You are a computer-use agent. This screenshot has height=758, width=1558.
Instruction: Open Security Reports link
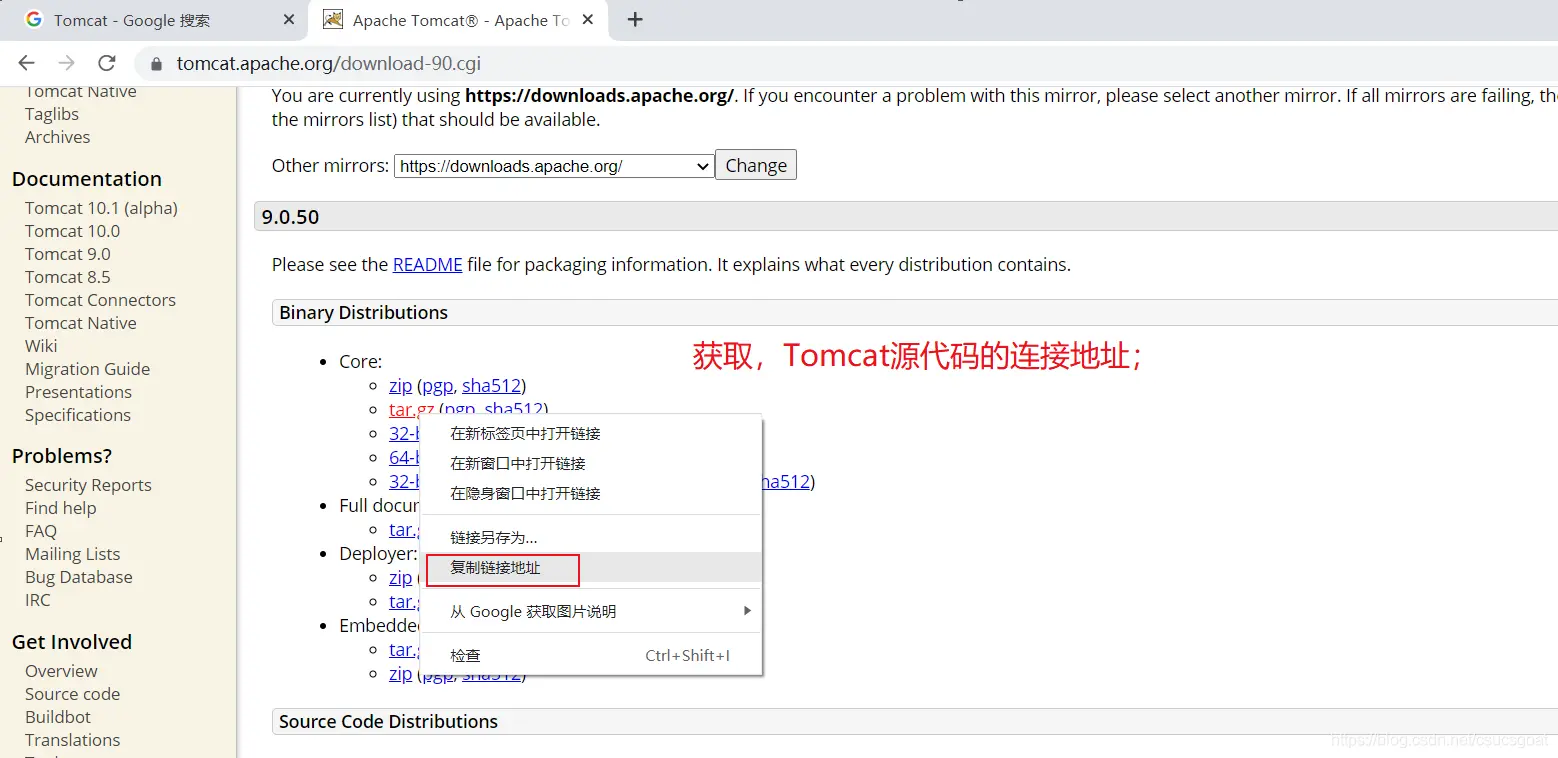click(x=88, y=485)
